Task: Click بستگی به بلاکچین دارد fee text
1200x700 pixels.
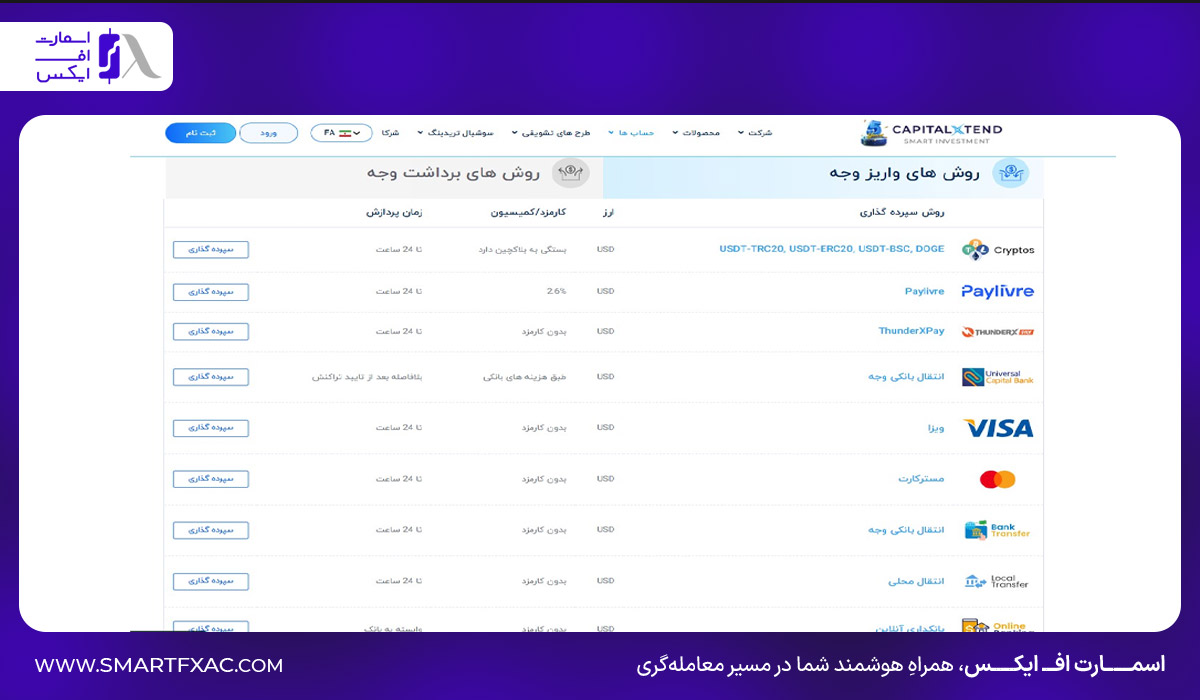Action: coord(523,249)
